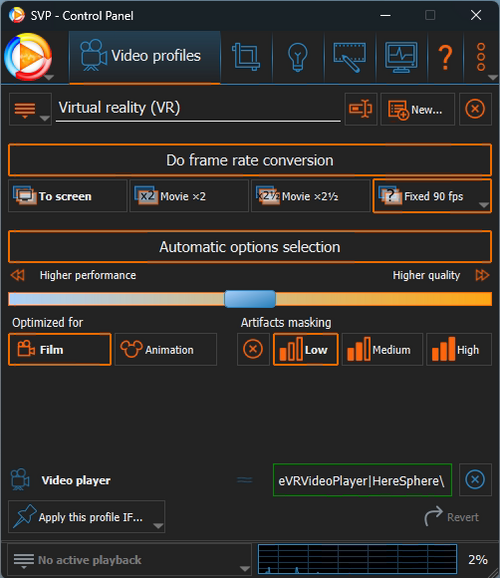Expand the Fixed 90 fps dropdown arrow
The width and height of the screenshot is (500, 578).
(483, 205)
